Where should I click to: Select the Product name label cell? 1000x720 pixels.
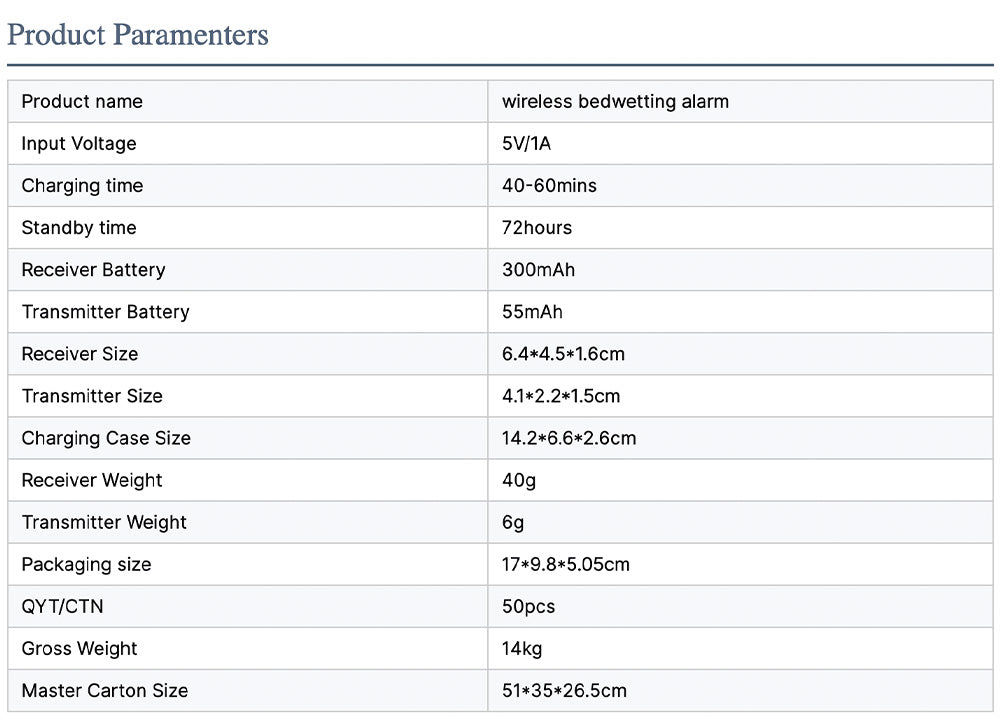tap(82, 102)
